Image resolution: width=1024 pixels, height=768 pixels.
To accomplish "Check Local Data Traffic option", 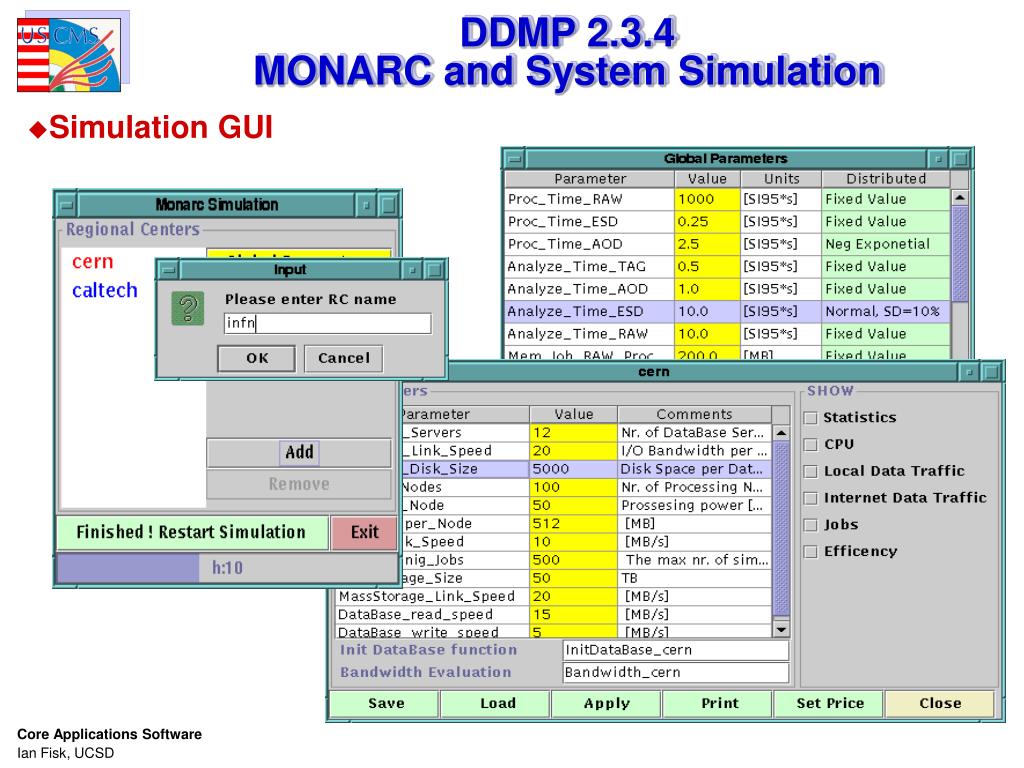I will point(810,472).
